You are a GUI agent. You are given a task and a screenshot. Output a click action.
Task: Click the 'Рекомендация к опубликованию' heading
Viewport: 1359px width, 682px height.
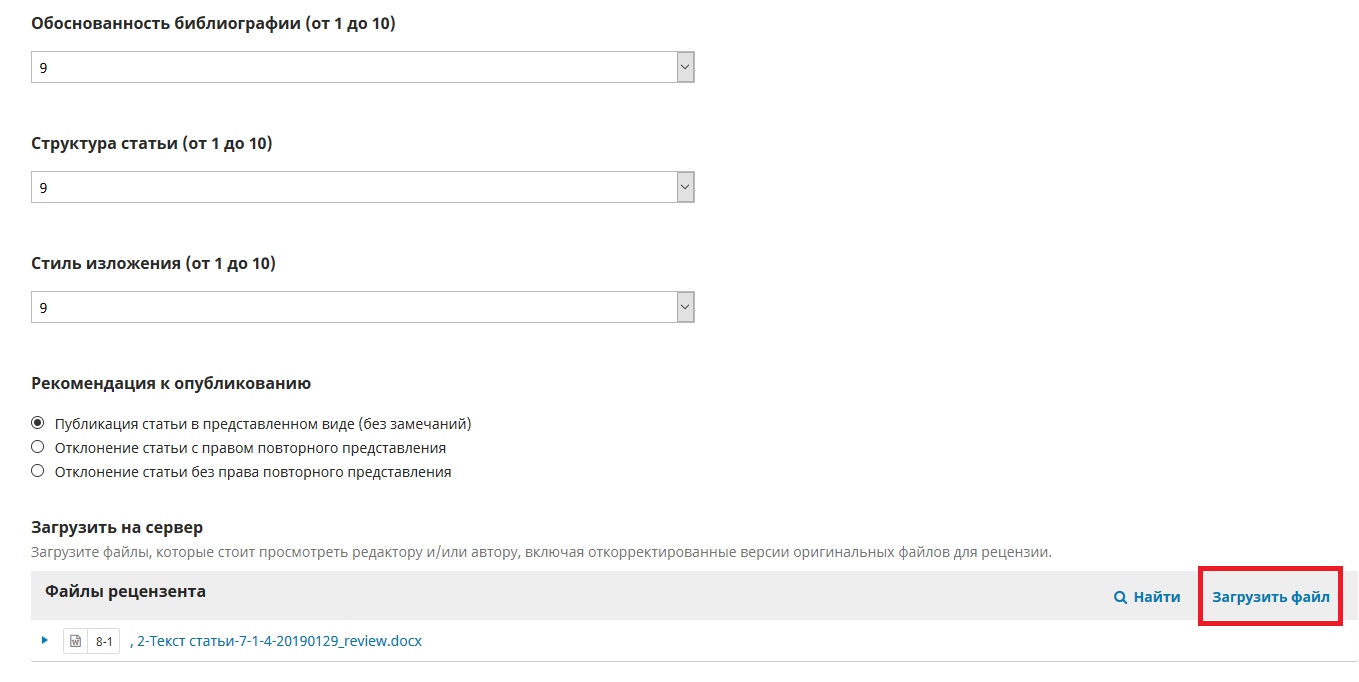[171, 383]
